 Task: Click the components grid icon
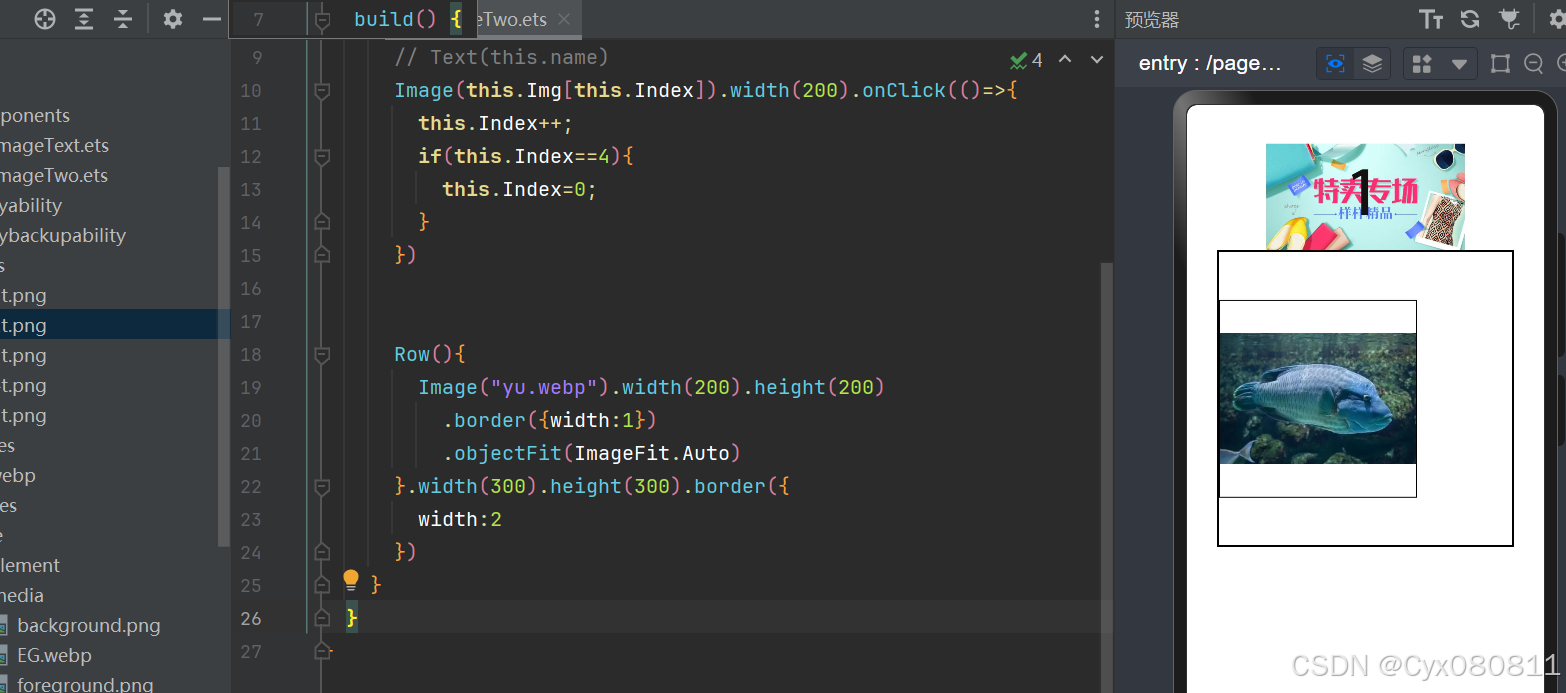point(1422,64)
